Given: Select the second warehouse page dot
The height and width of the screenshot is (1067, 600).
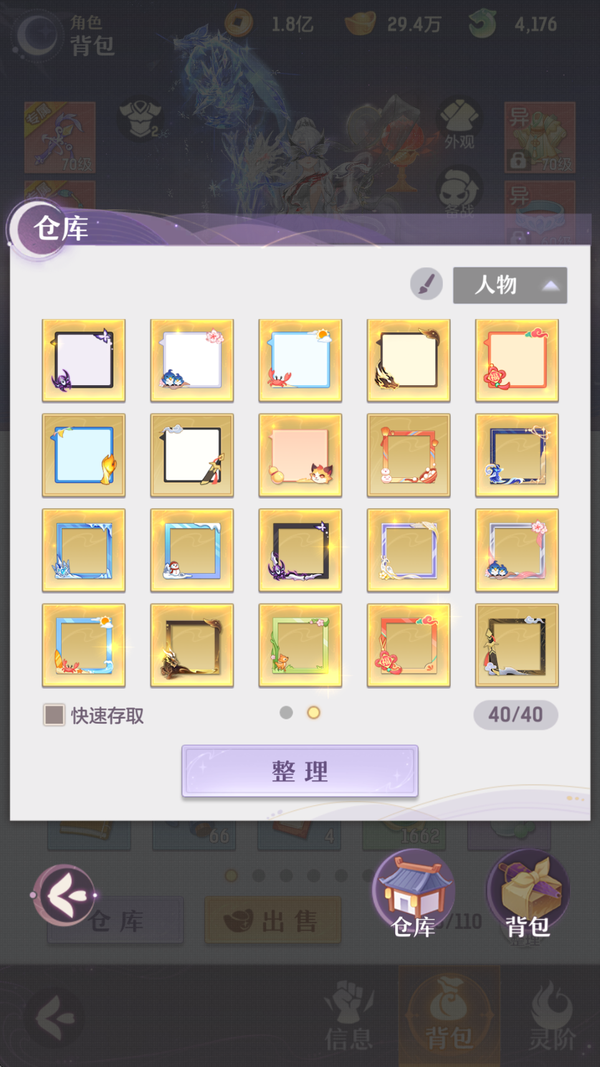Looking at the screenshot, I should pyautogui.click(x=314, y=712).
